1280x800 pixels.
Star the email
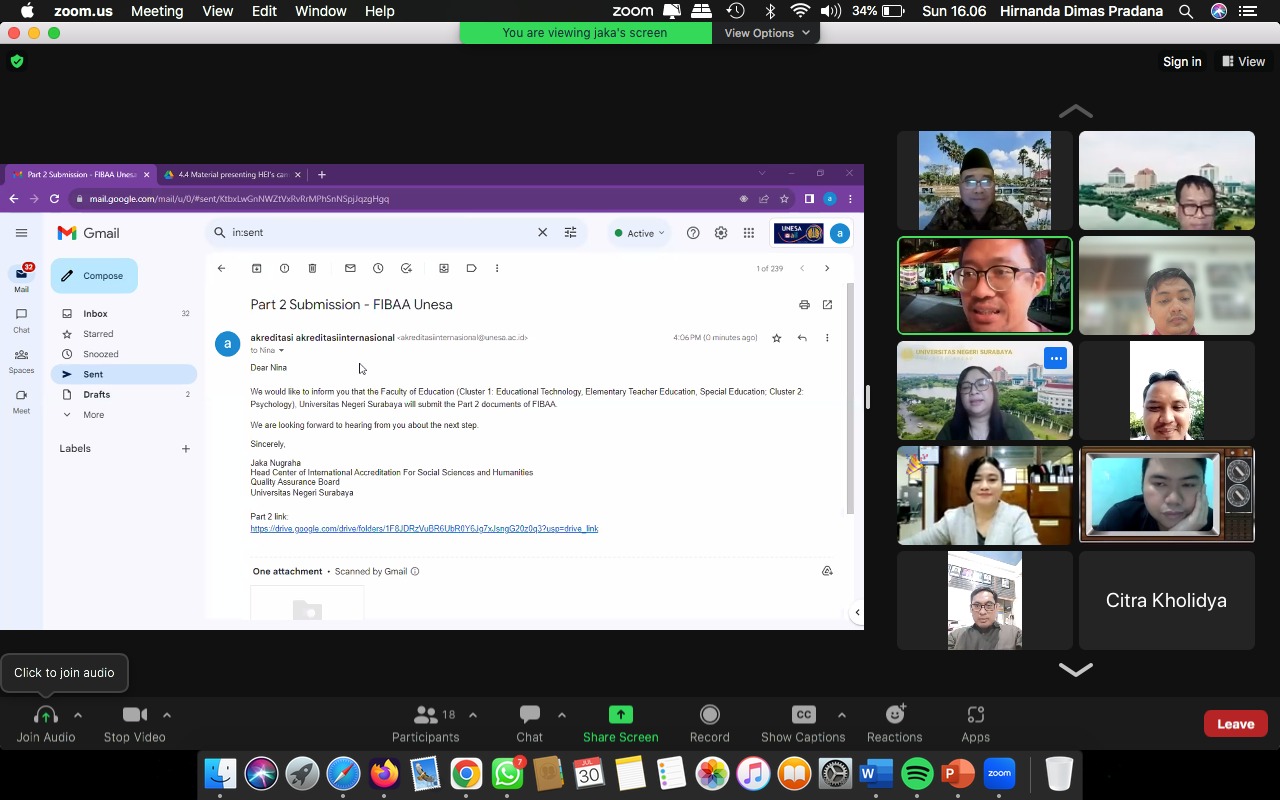point(777,338)
